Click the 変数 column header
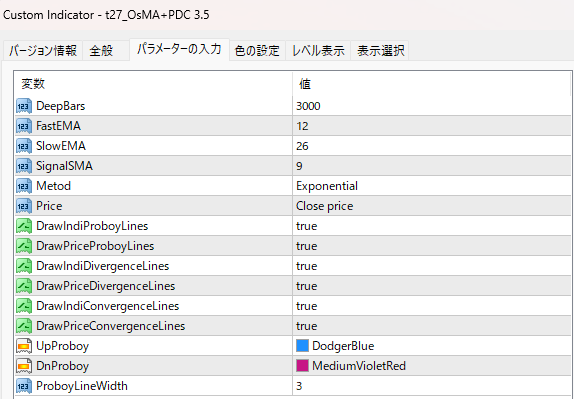 [x=153, y=84]
